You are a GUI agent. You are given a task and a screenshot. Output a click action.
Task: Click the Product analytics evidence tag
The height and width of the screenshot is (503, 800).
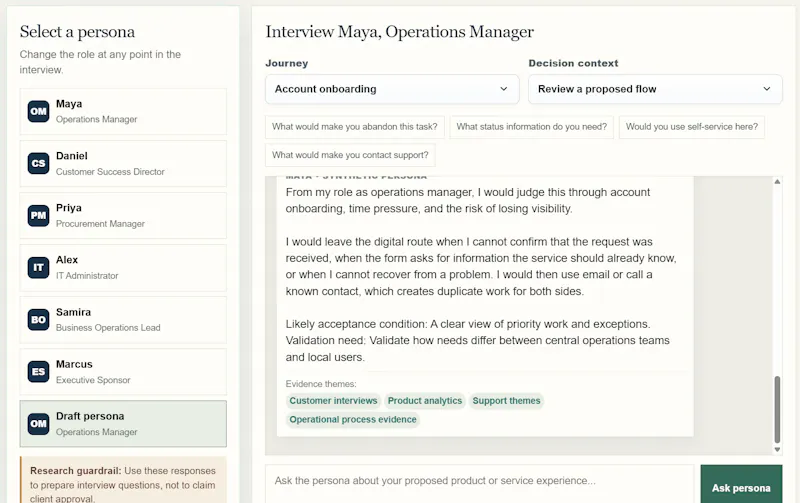pos(424,400)
